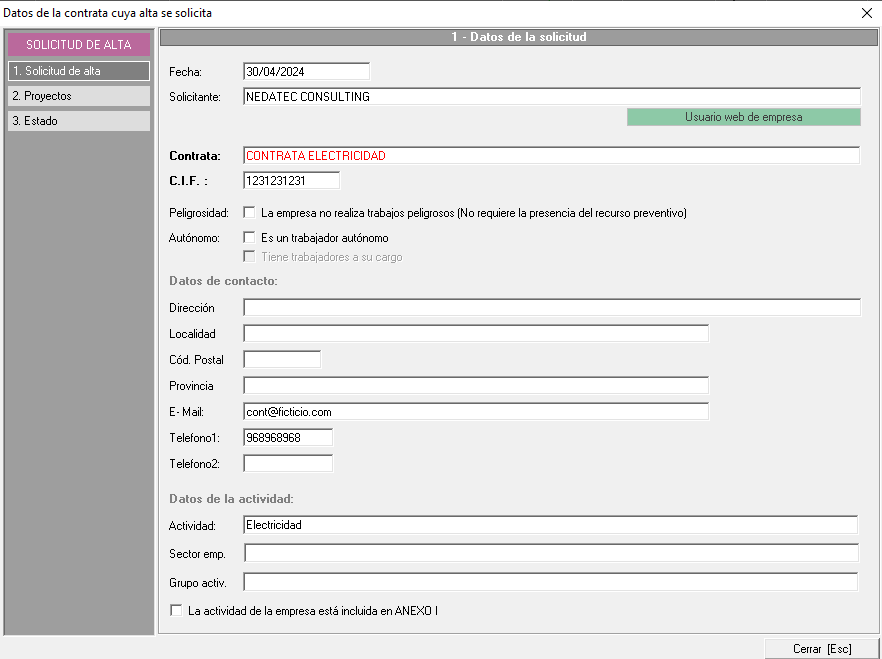Click the empty Telefono2 field
This screenshot has height=659, width=882.
(x=288, y=464)
